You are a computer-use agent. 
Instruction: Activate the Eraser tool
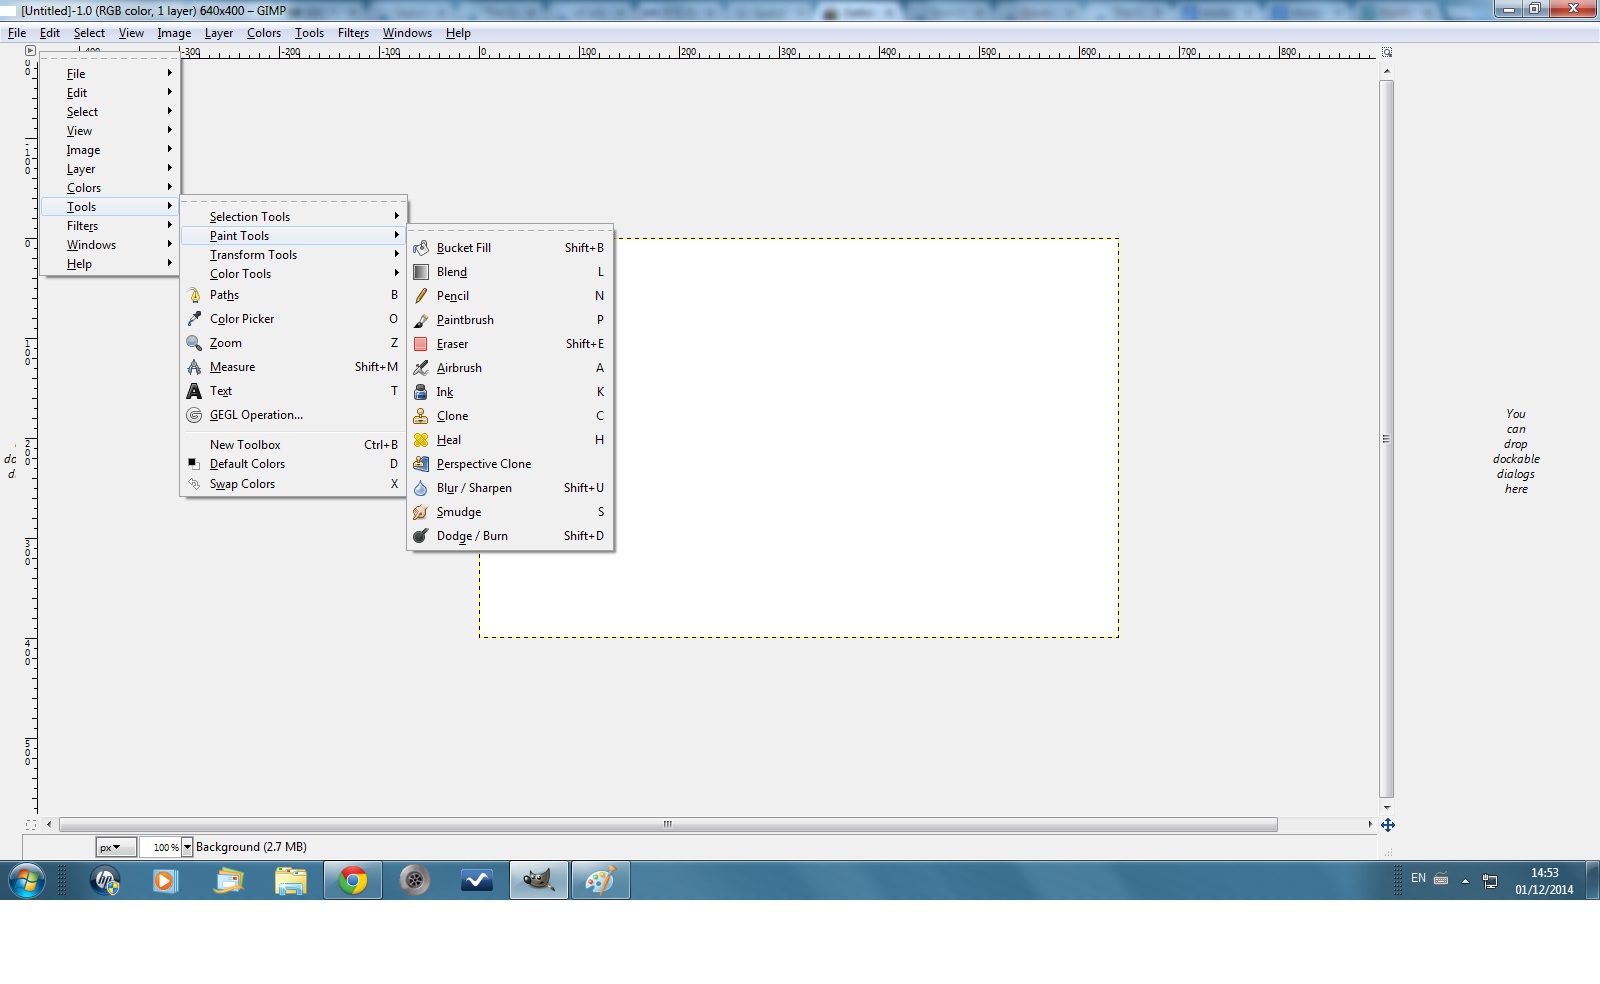510,344
